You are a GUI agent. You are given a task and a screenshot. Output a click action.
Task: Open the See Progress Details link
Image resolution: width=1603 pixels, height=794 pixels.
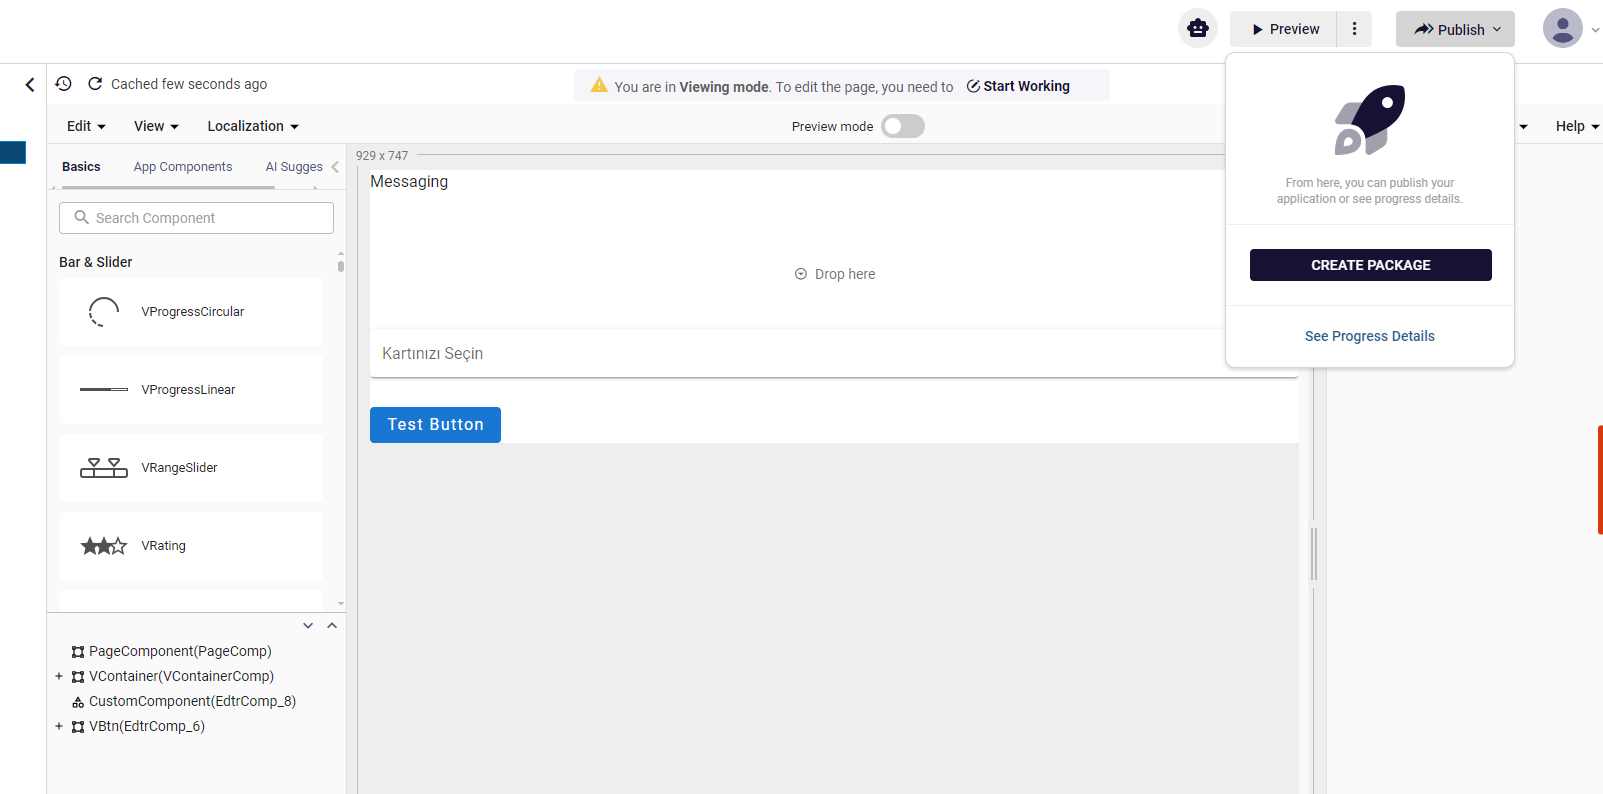1369,336
